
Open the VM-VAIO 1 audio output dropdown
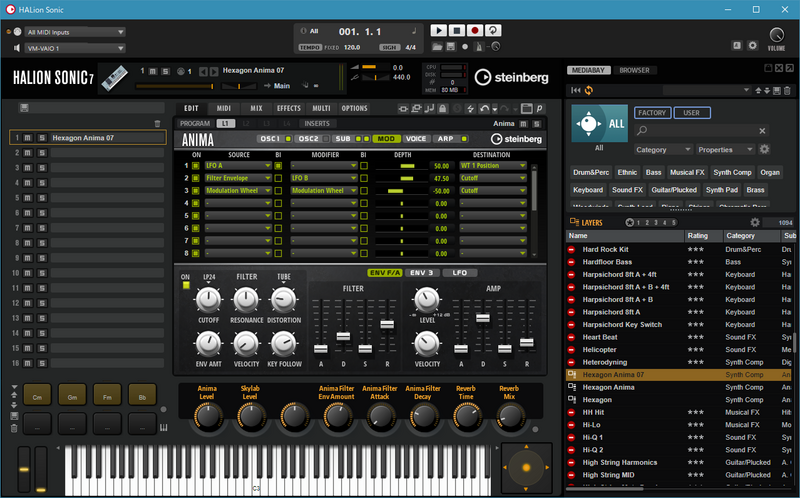pos(75,48)
